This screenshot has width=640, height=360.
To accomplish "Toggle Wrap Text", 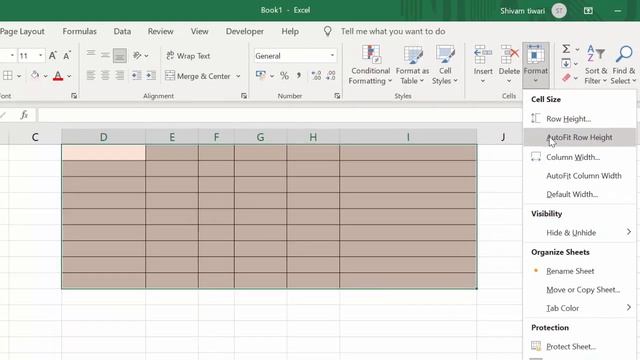I will 188,56.
